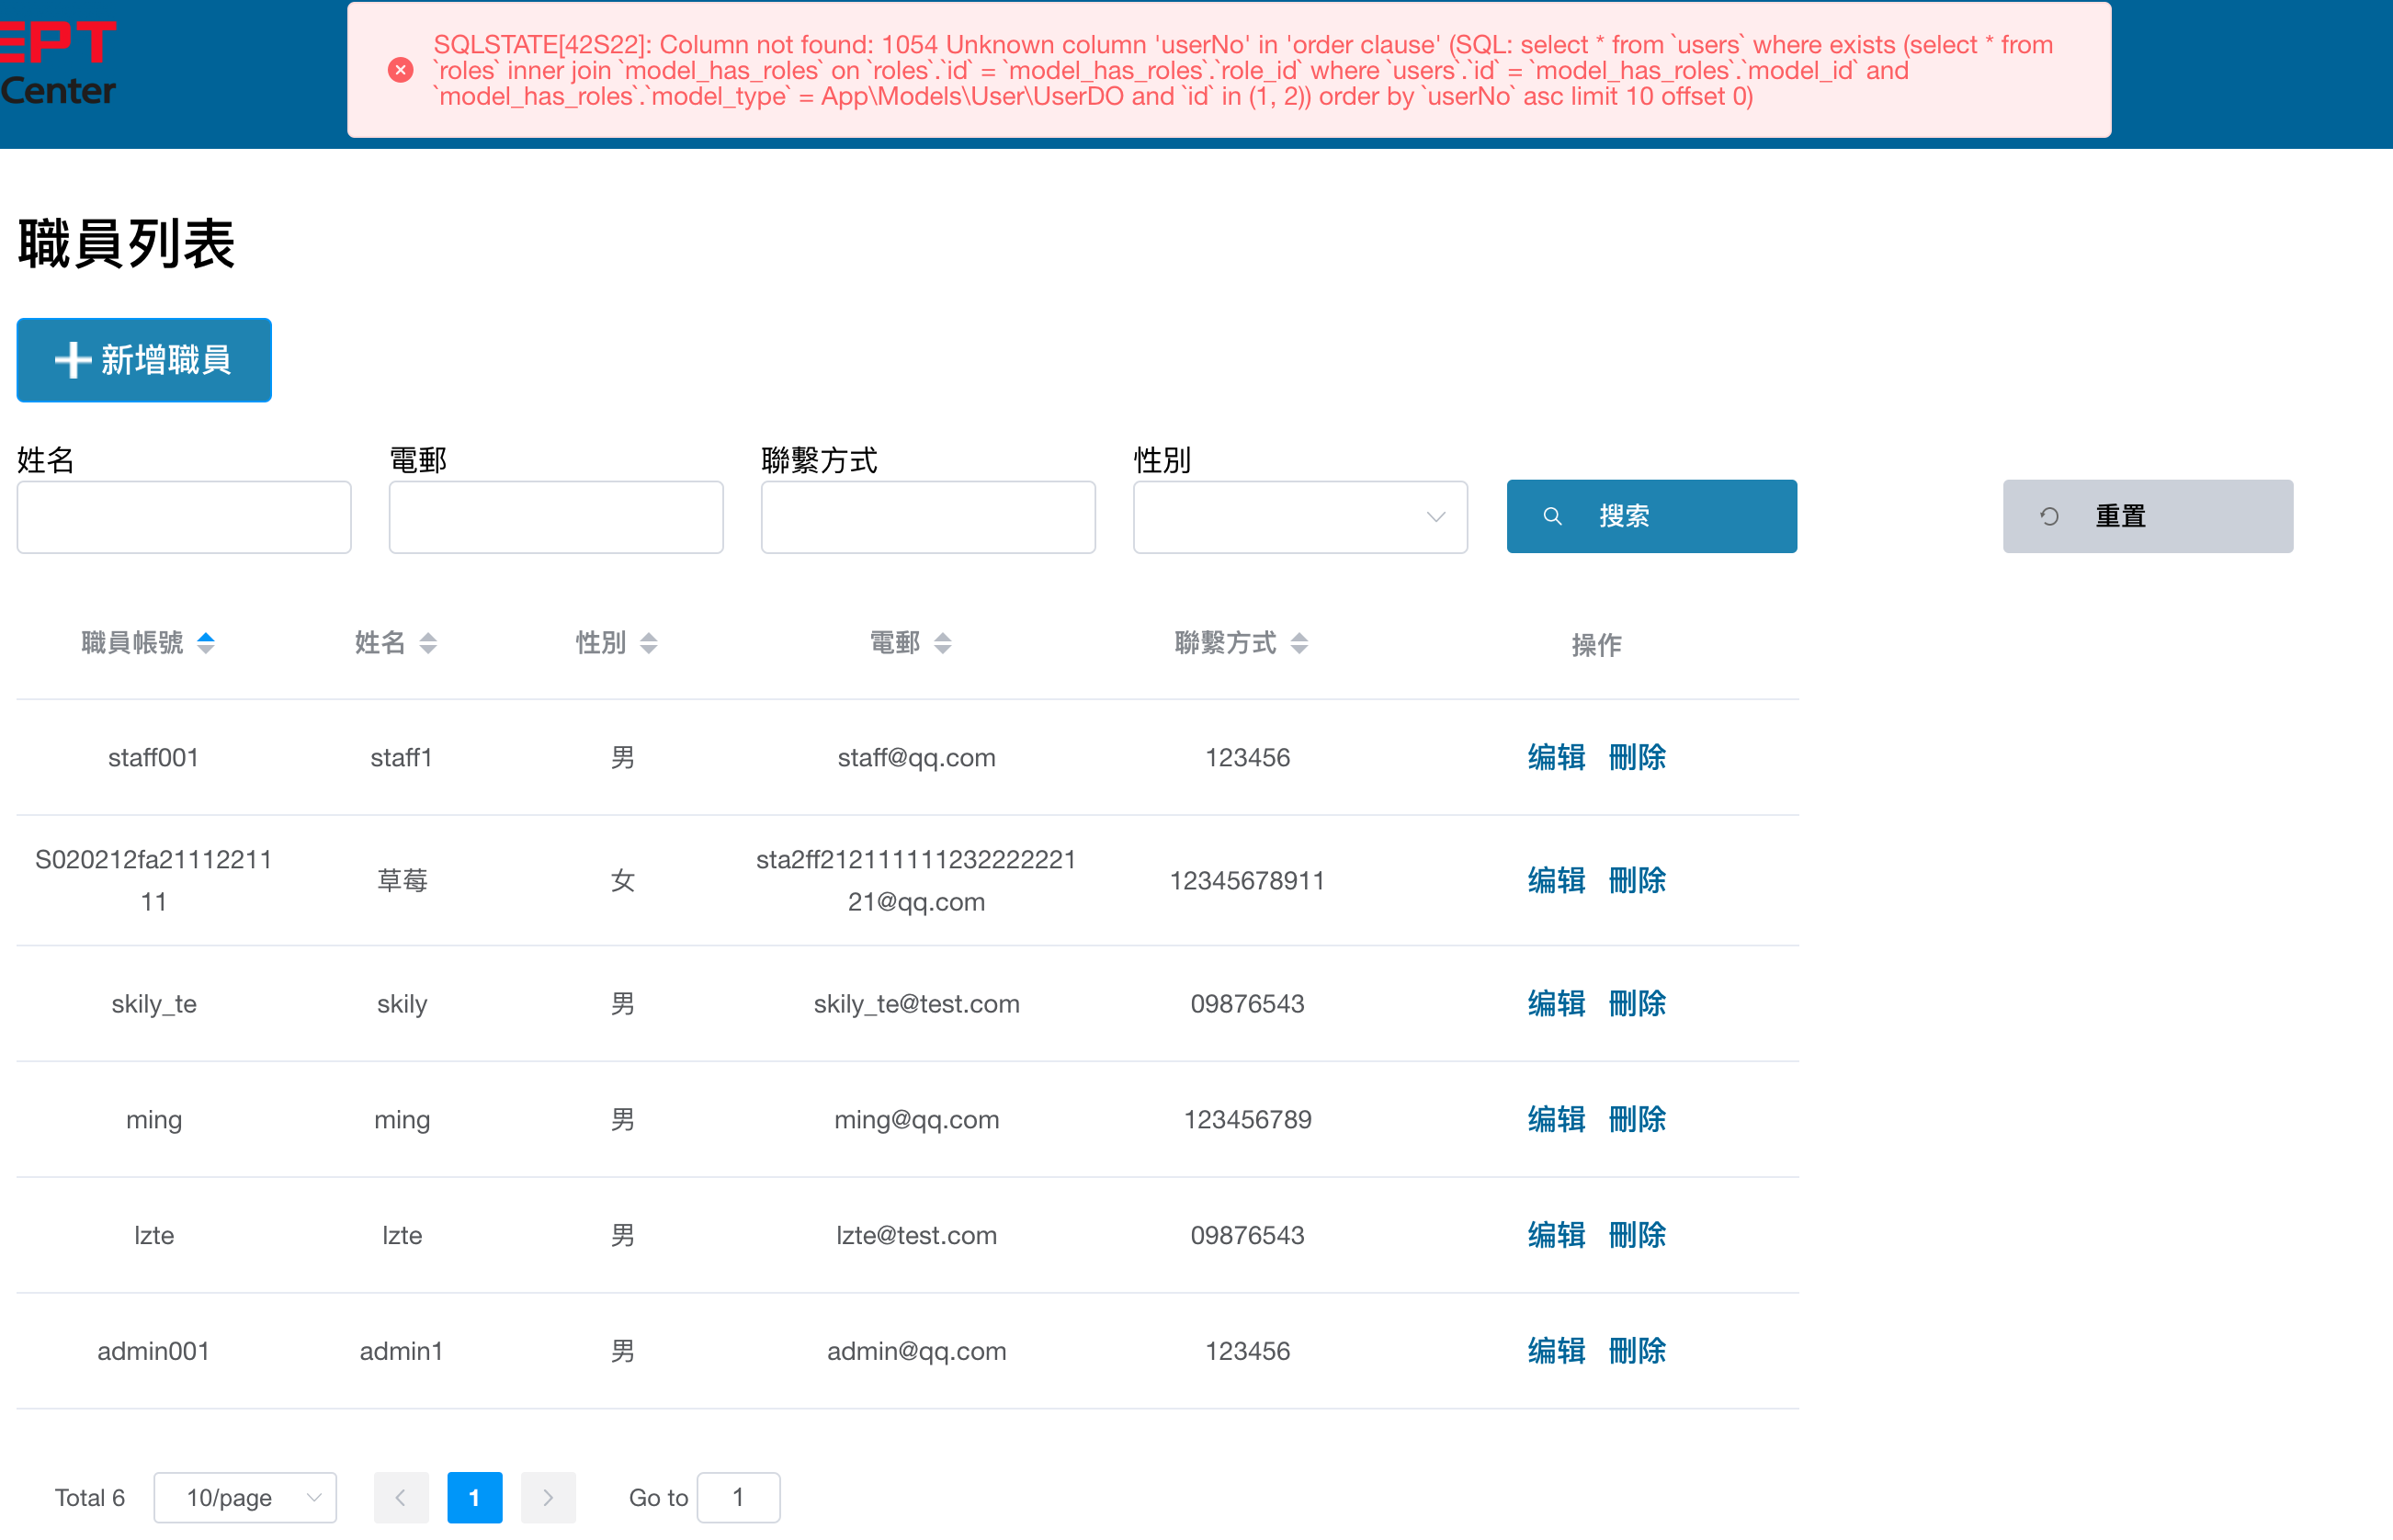Click the admin@qq.com email cell
This screenshot has width=2393, height=1540.
(x=916, y=1352)
